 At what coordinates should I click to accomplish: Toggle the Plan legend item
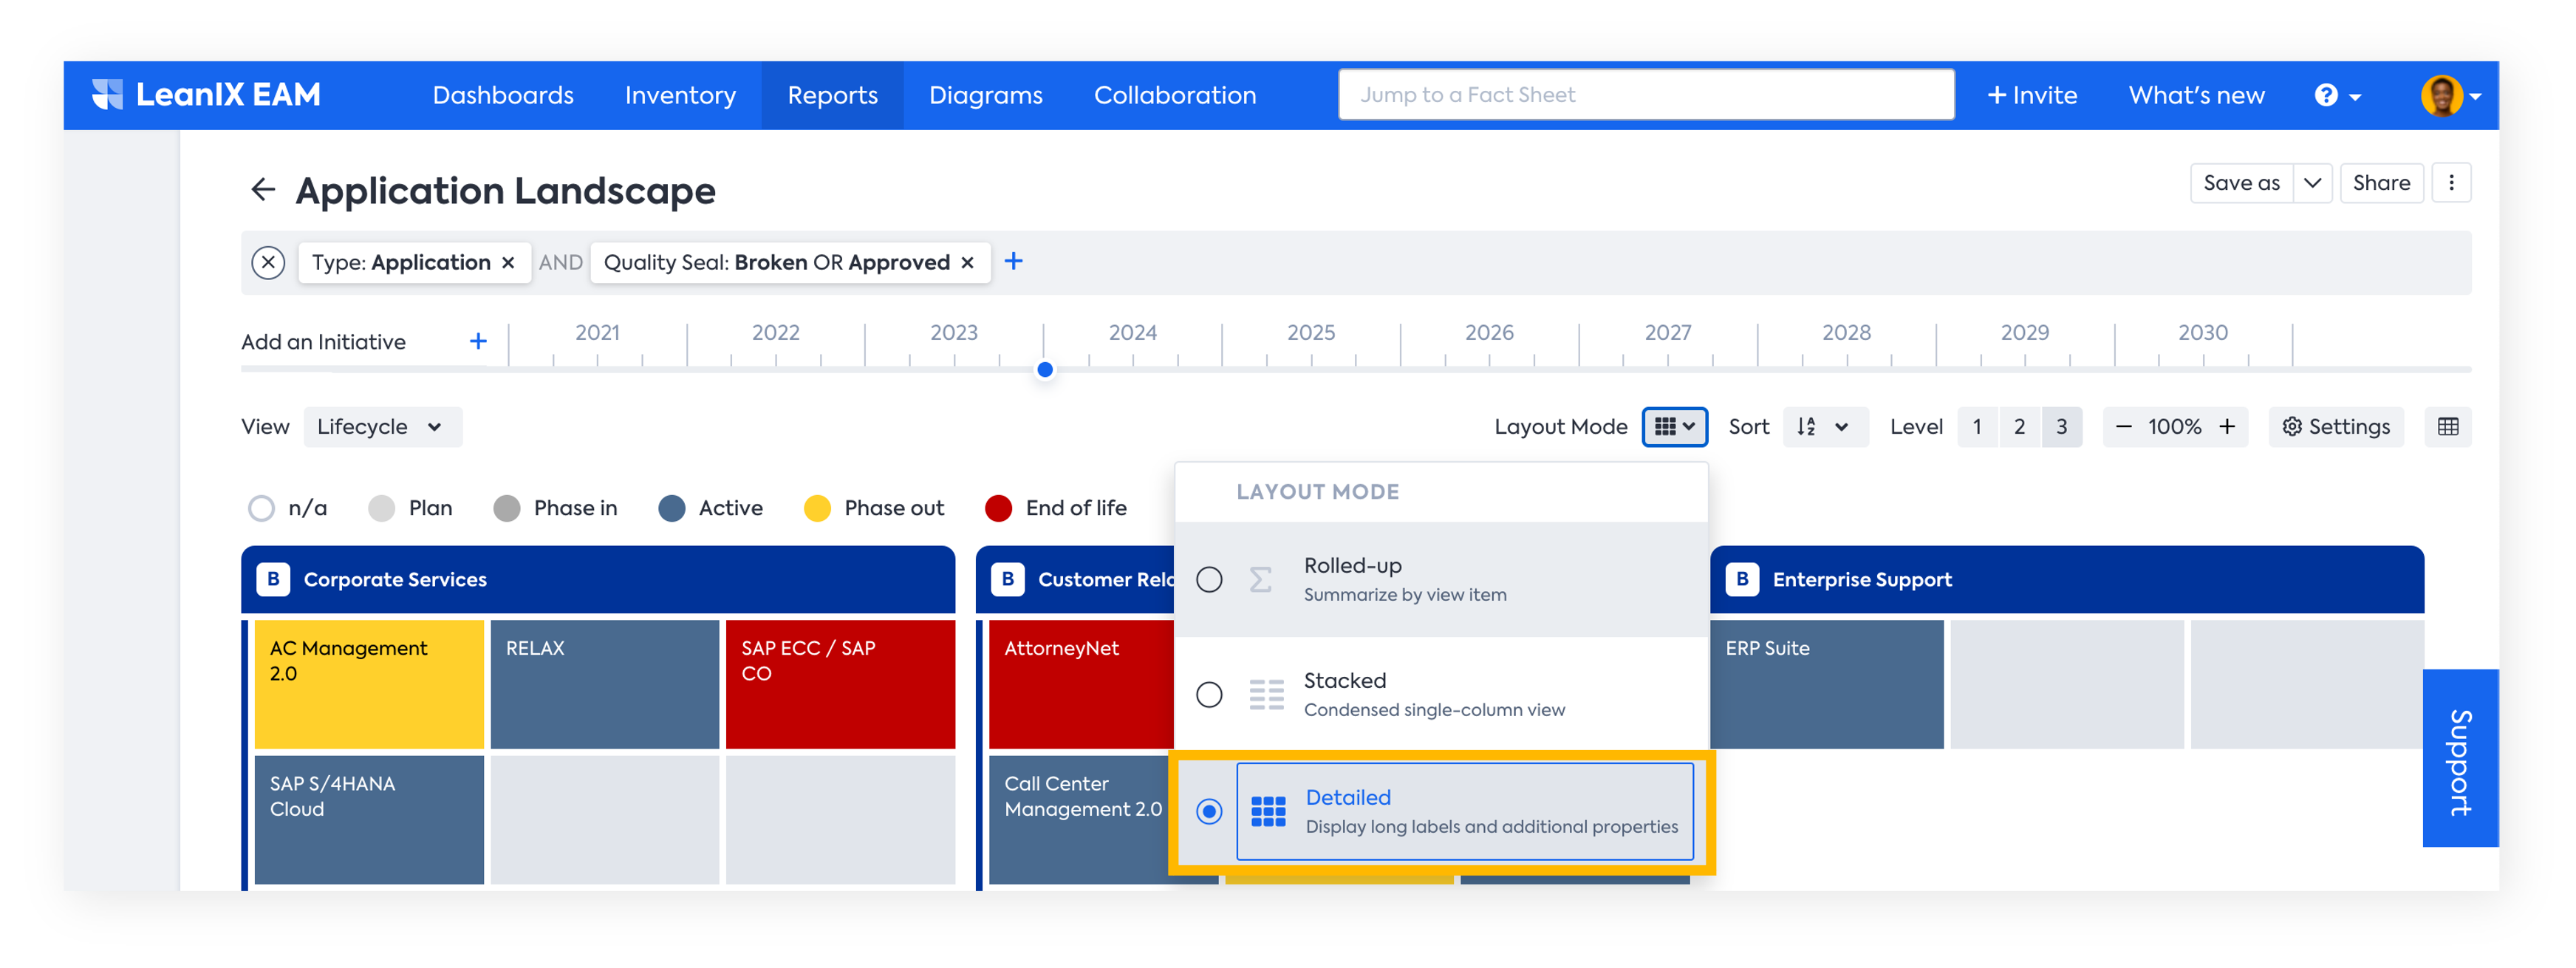pyautogui.click(x=410, y=508)
